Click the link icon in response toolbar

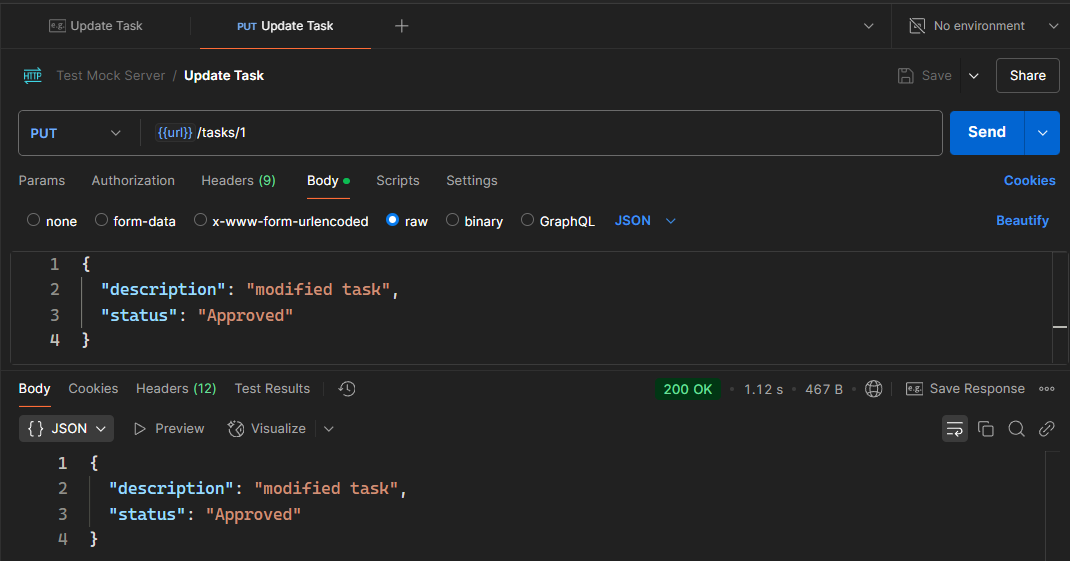[1047, 429]
